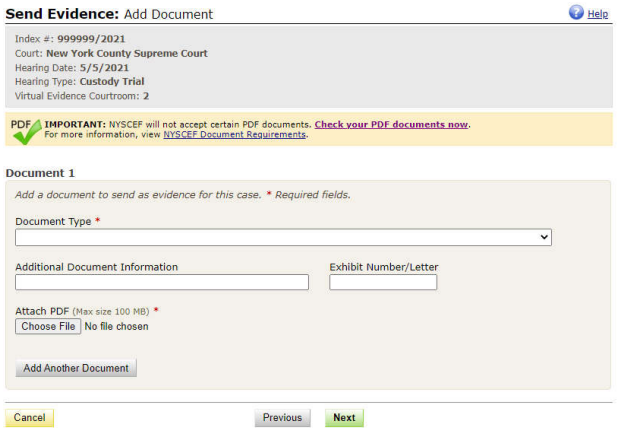Click the Attach PDF label
621x437 pixels.
(42, 311)
